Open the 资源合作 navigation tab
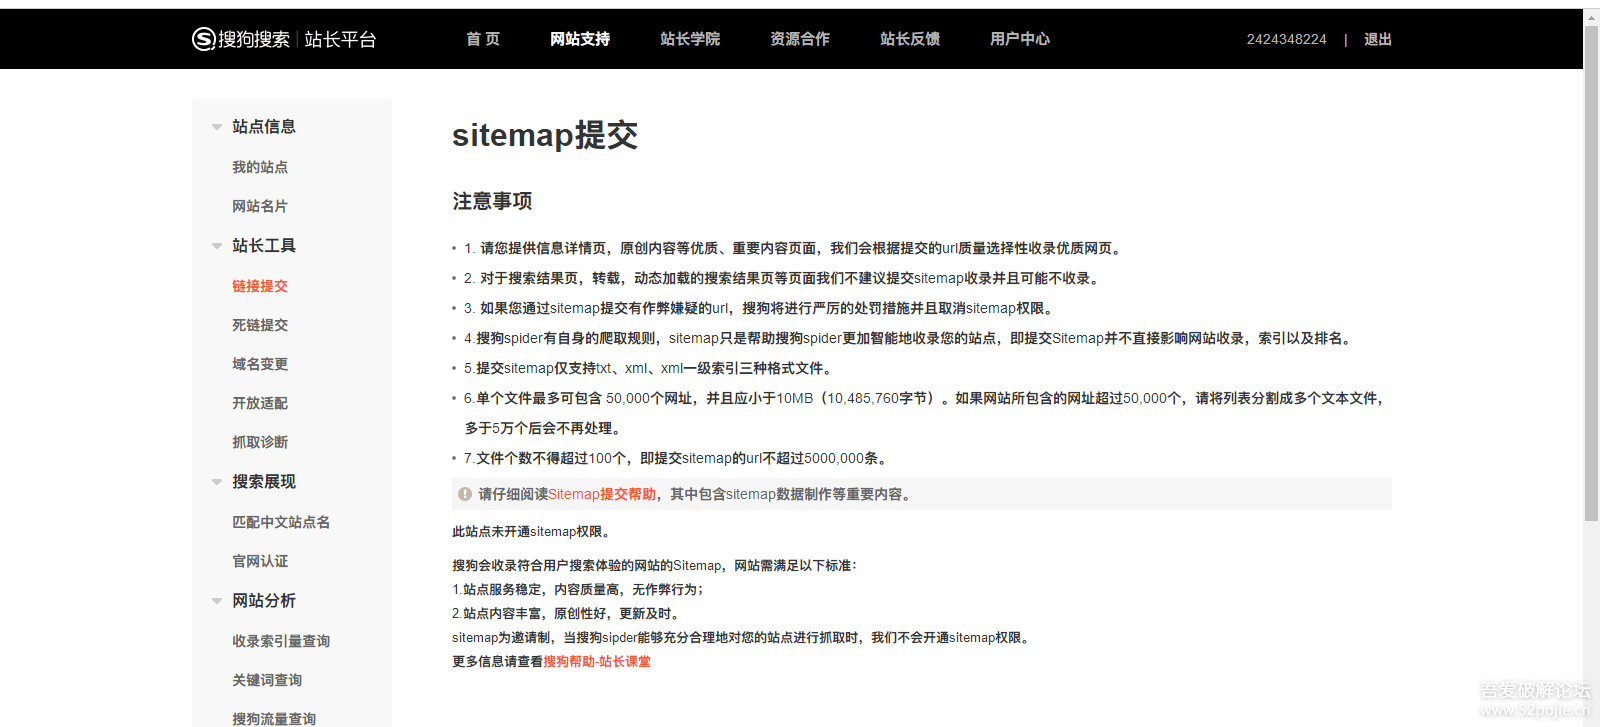 tap(800, 39)
